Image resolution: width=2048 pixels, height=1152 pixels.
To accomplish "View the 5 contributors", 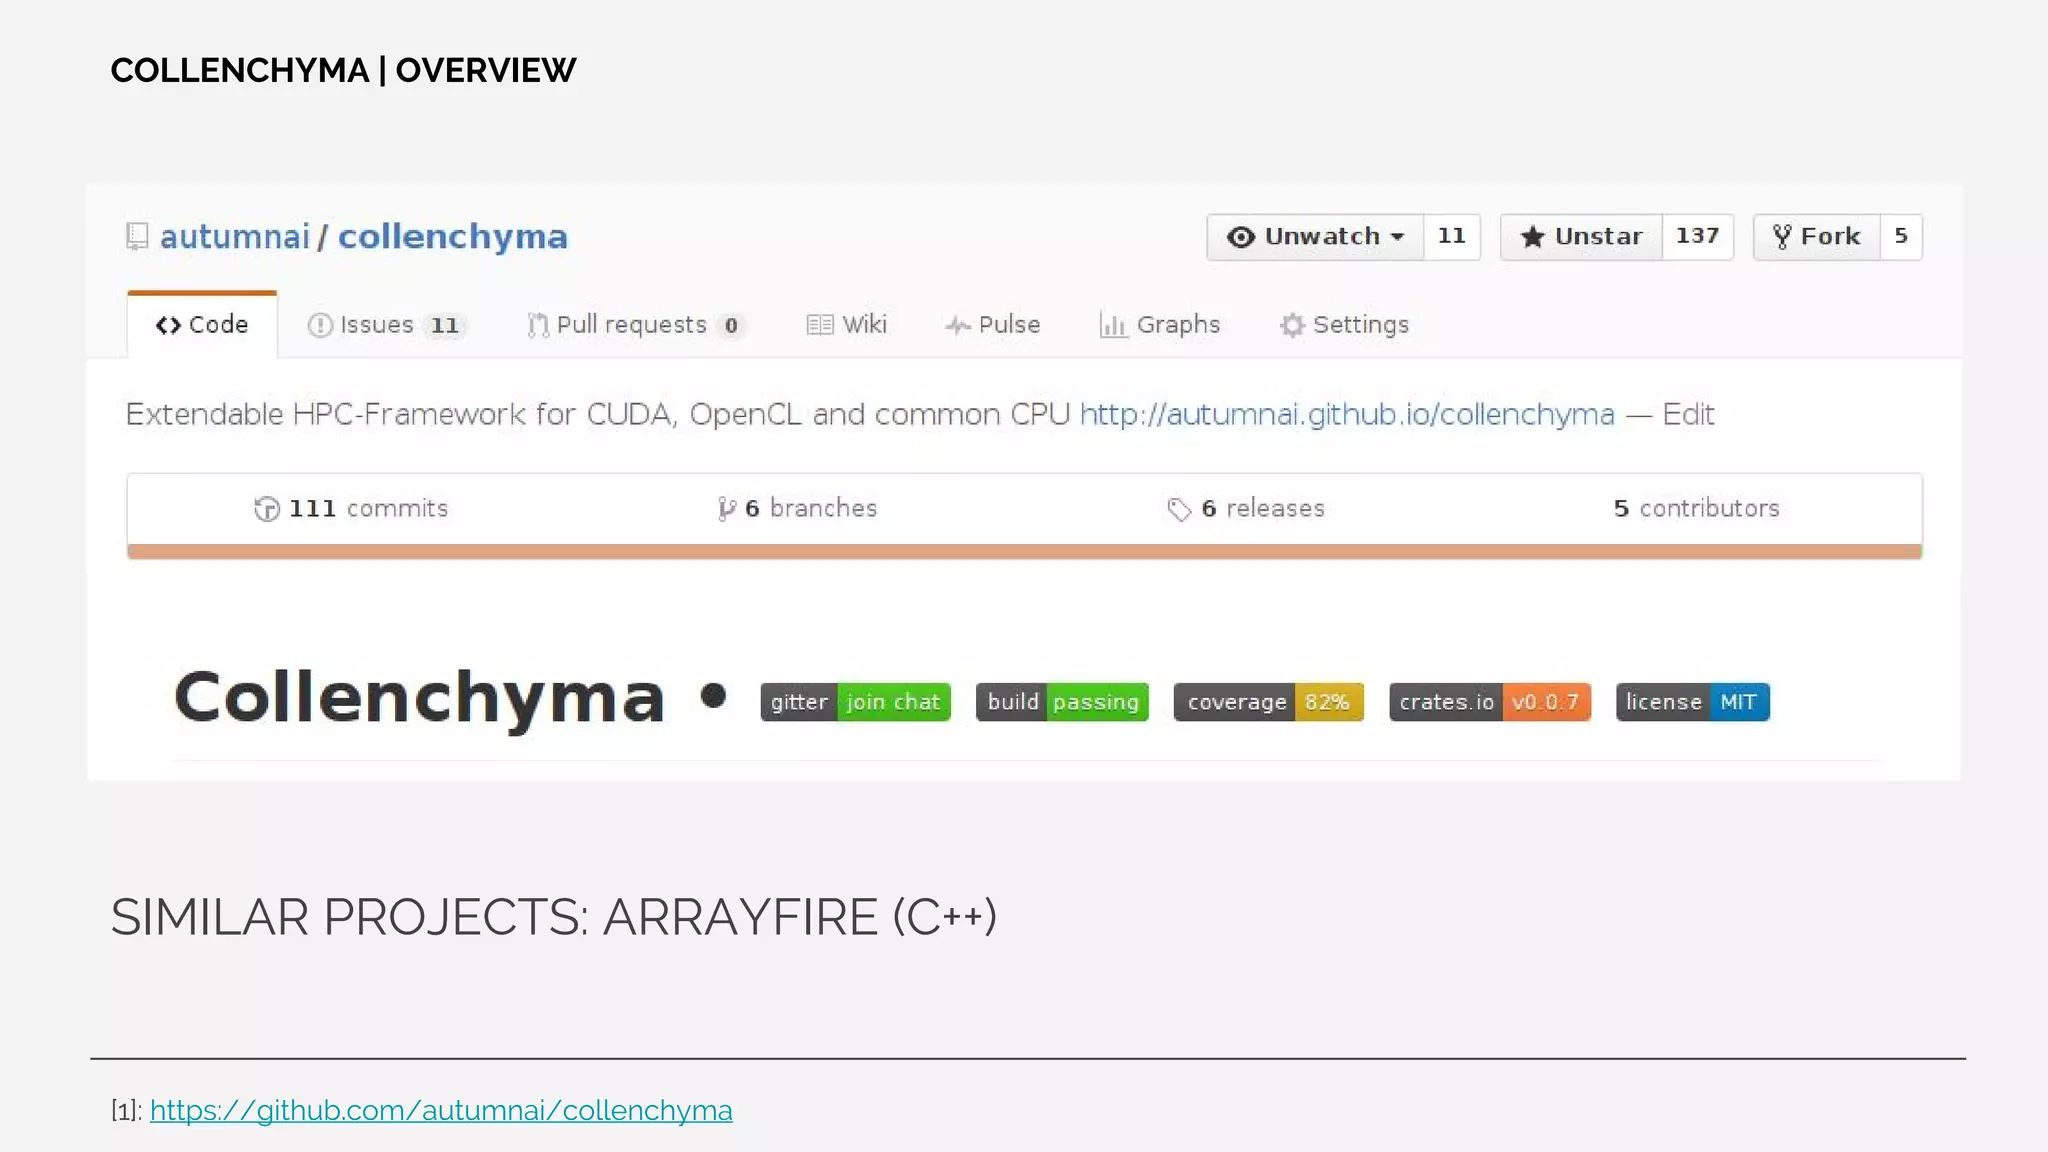I will click(x=1696, y=509).
